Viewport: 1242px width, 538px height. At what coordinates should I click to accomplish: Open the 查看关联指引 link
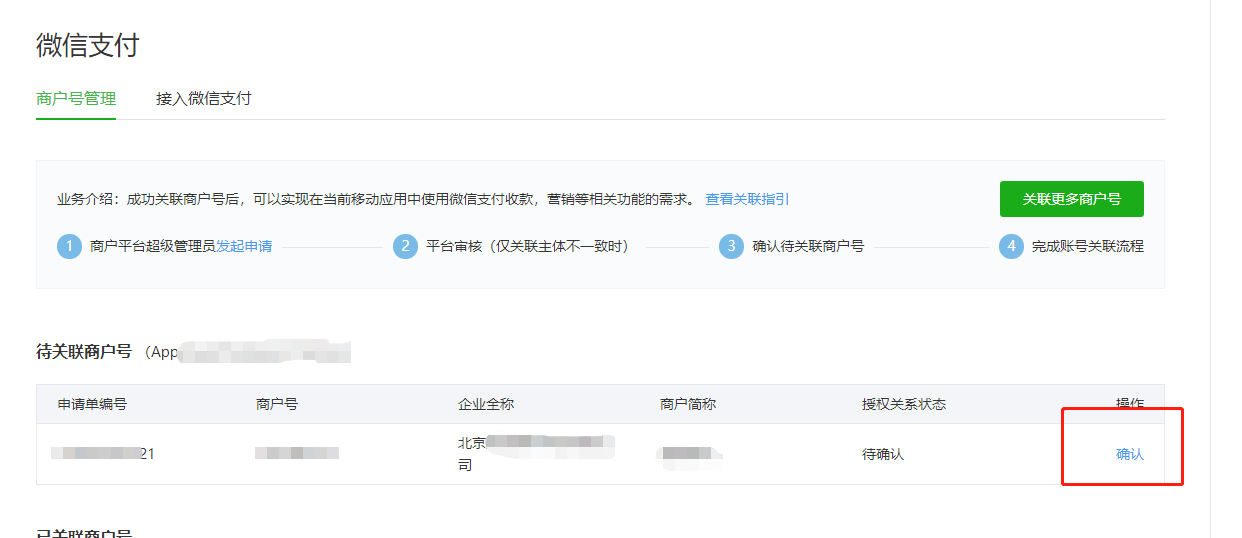click(747, 199)
